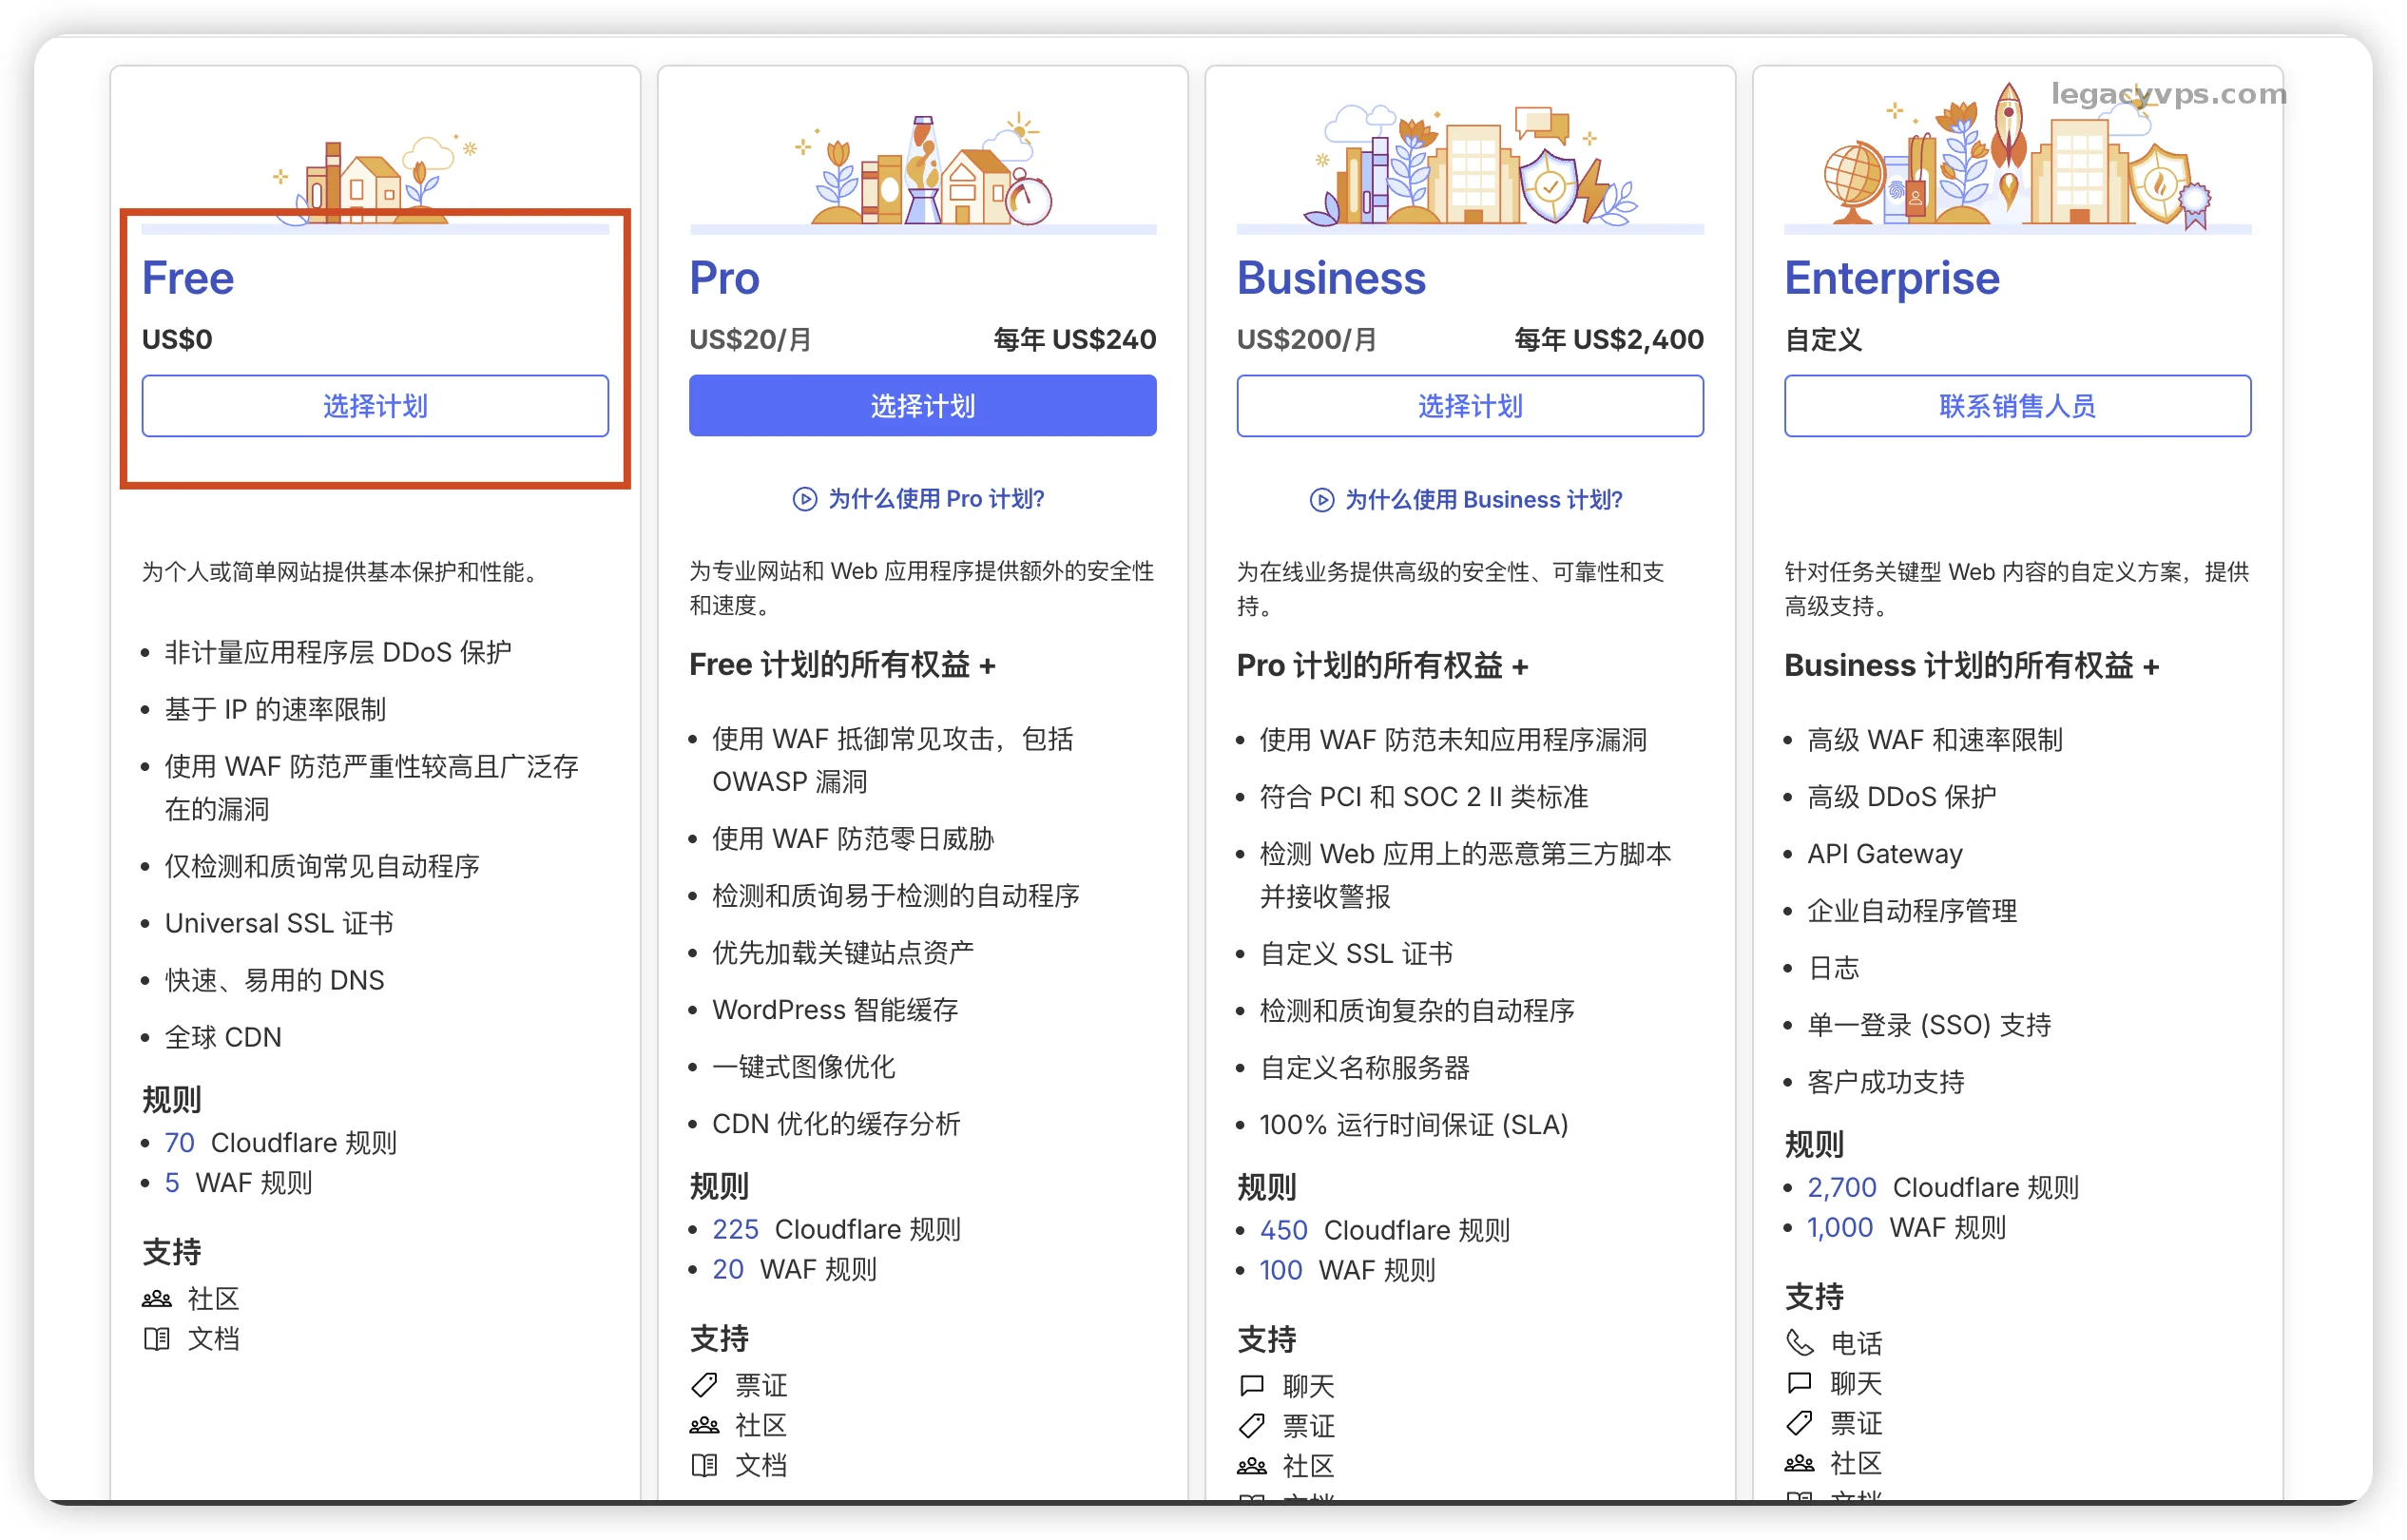
Task: Click the 100 WAF 规则 number in Business
Action: (x=1280, y=1270)
